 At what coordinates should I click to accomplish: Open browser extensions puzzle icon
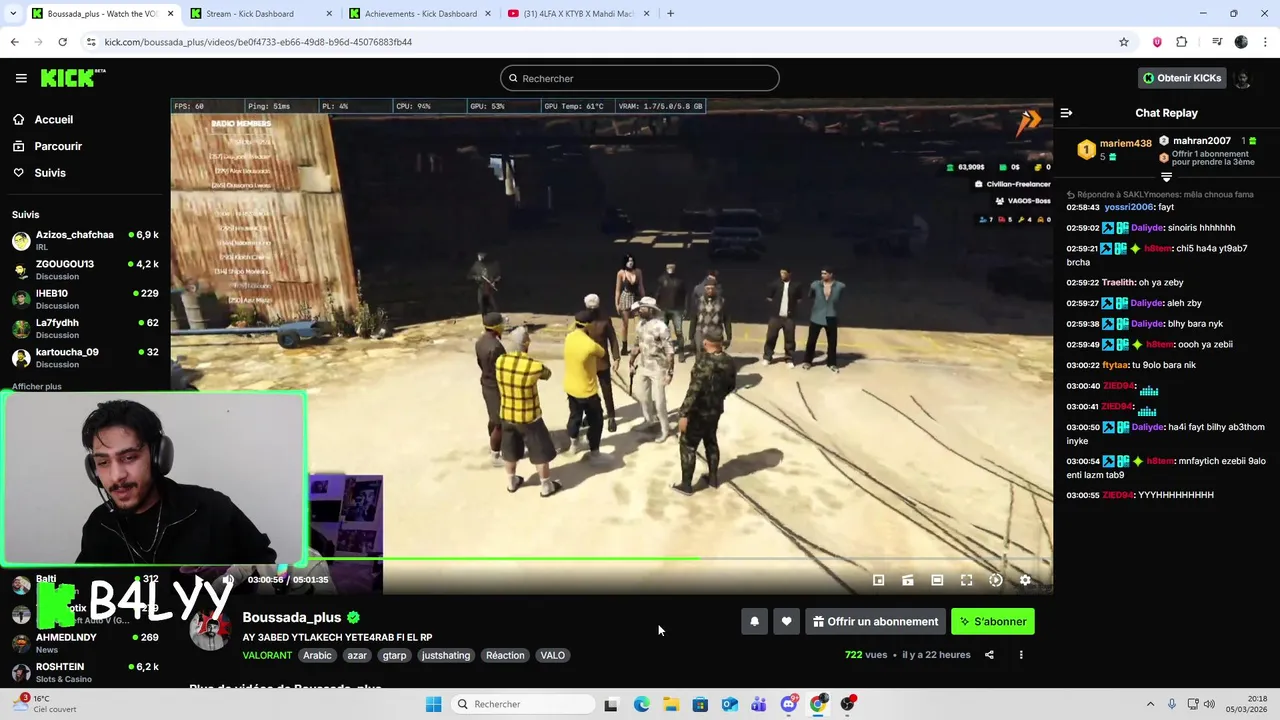1182,42
